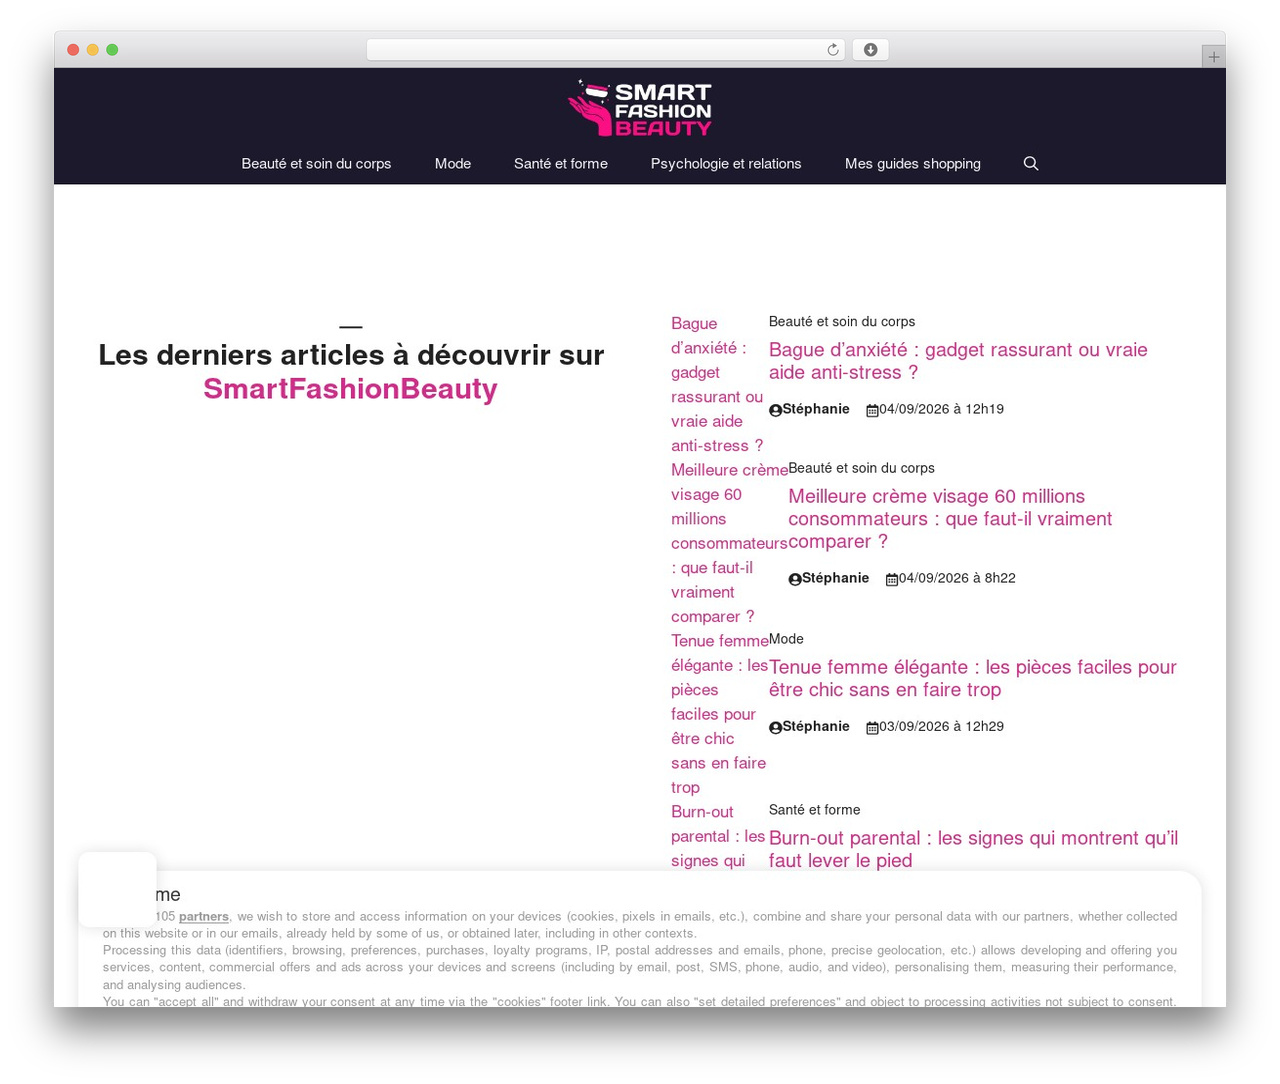The height and width of the screenshot is (1084, 1280).
Task: Click the date '04/09/2026 à 12h19'
Action: pyautogui.click(x=941, y=409)
